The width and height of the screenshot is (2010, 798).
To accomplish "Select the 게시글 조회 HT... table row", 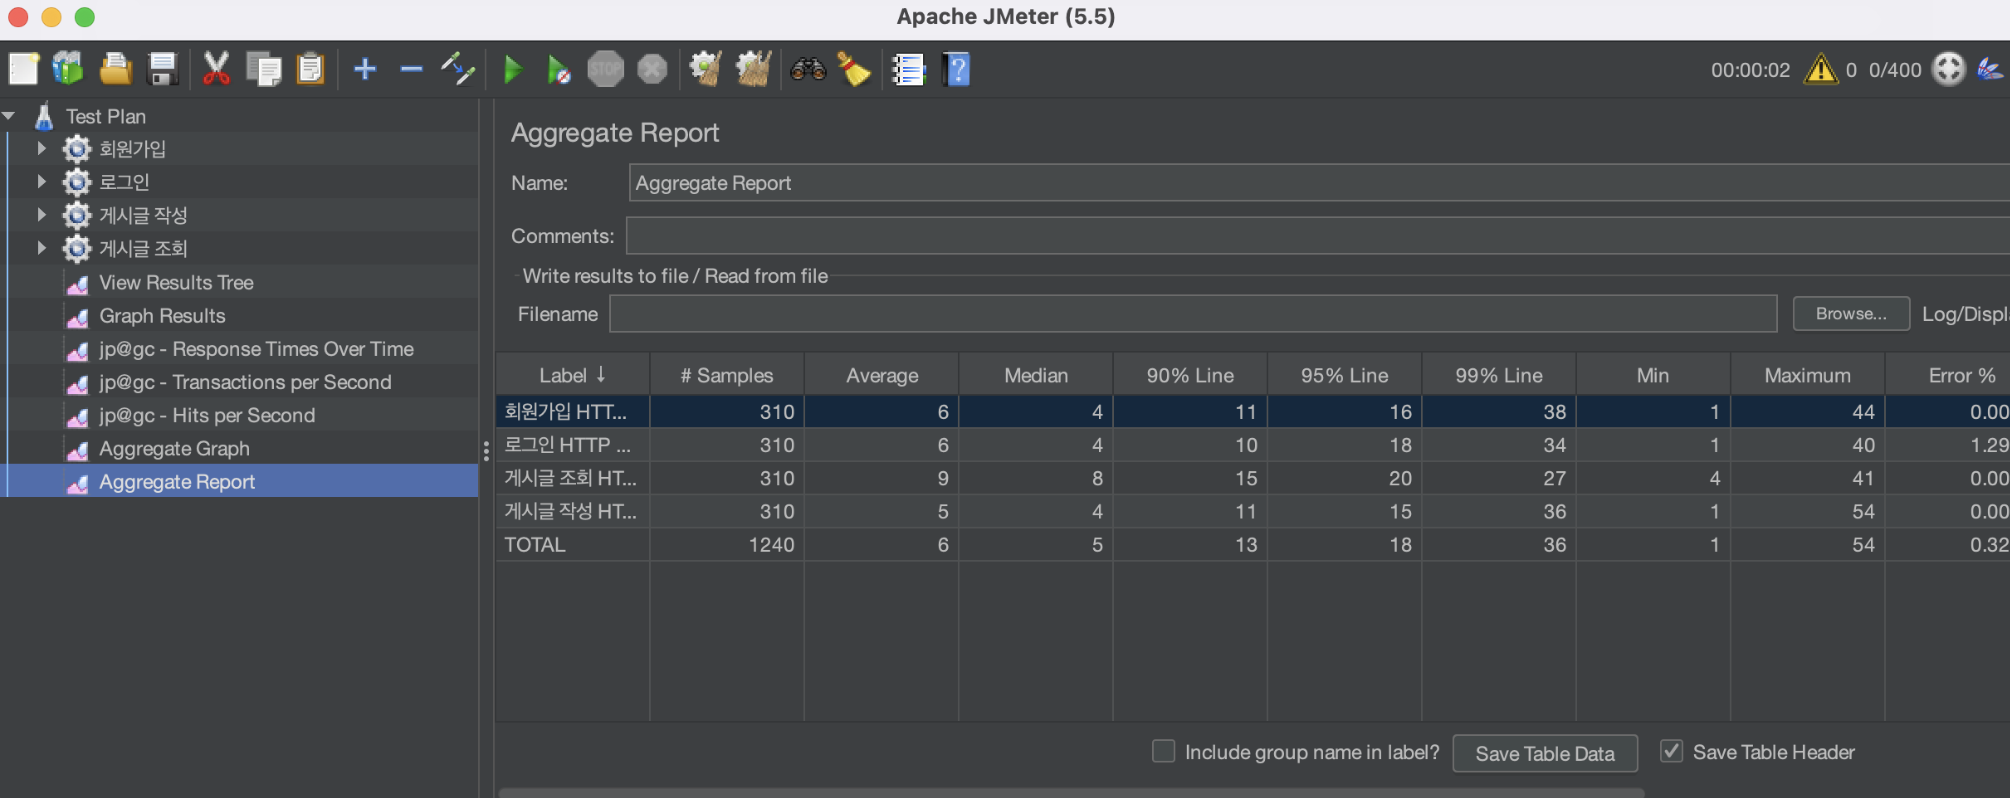I will tap(1252, 478).
